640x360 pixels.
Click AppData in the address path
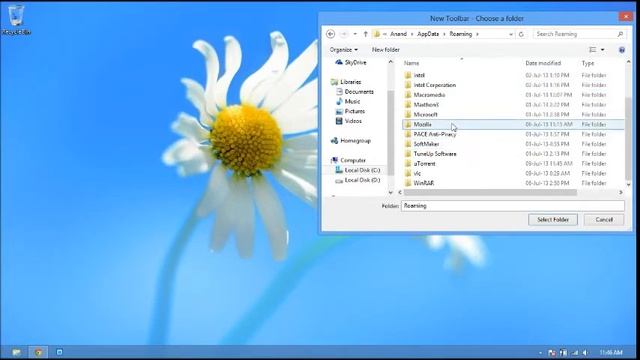(x=428, y=34)
